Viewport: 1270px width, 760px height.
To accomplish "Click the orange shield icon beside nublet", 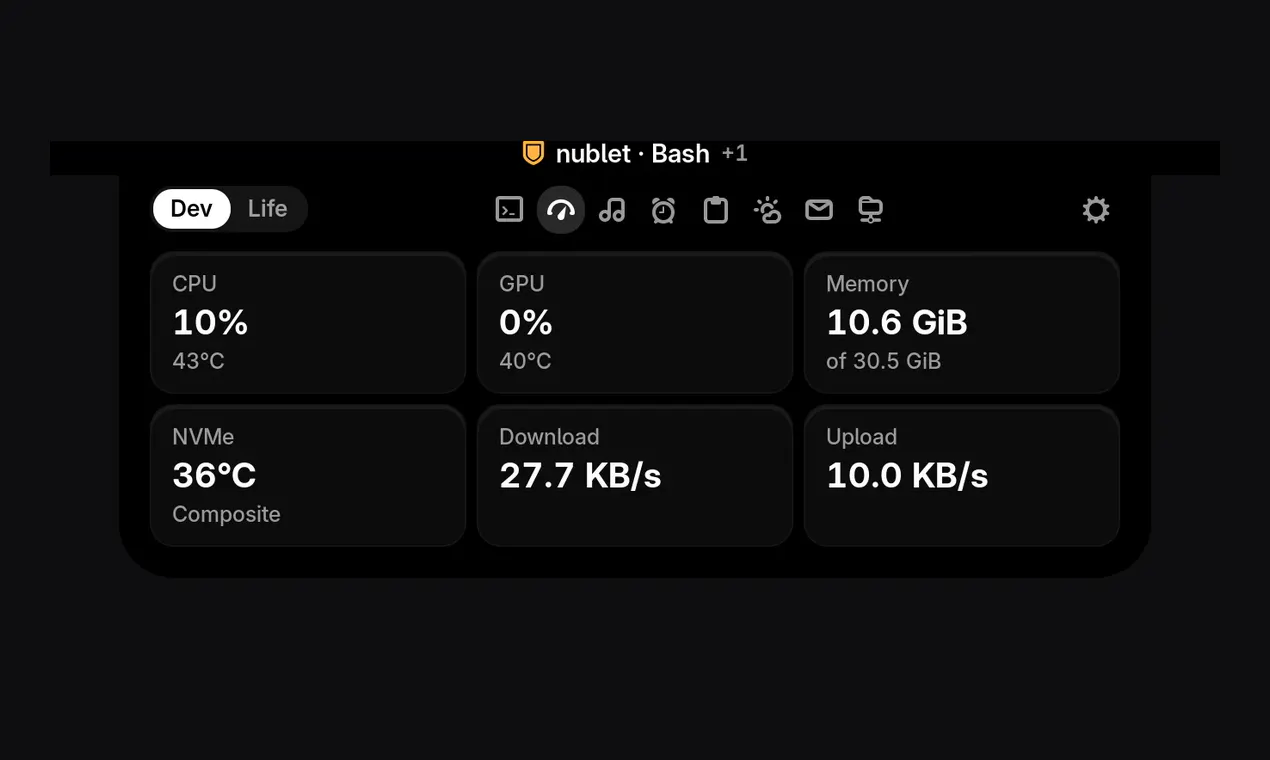I will [x=533, y=153].
